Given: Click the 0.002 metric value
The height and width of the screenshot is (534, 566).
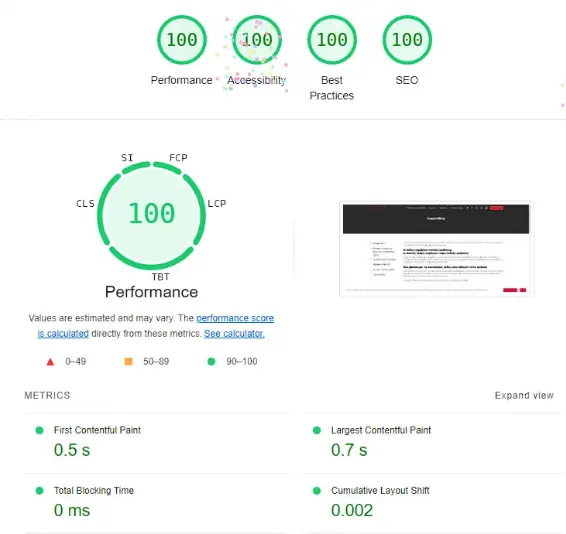Looking at the screenshot, I should 352,511.
